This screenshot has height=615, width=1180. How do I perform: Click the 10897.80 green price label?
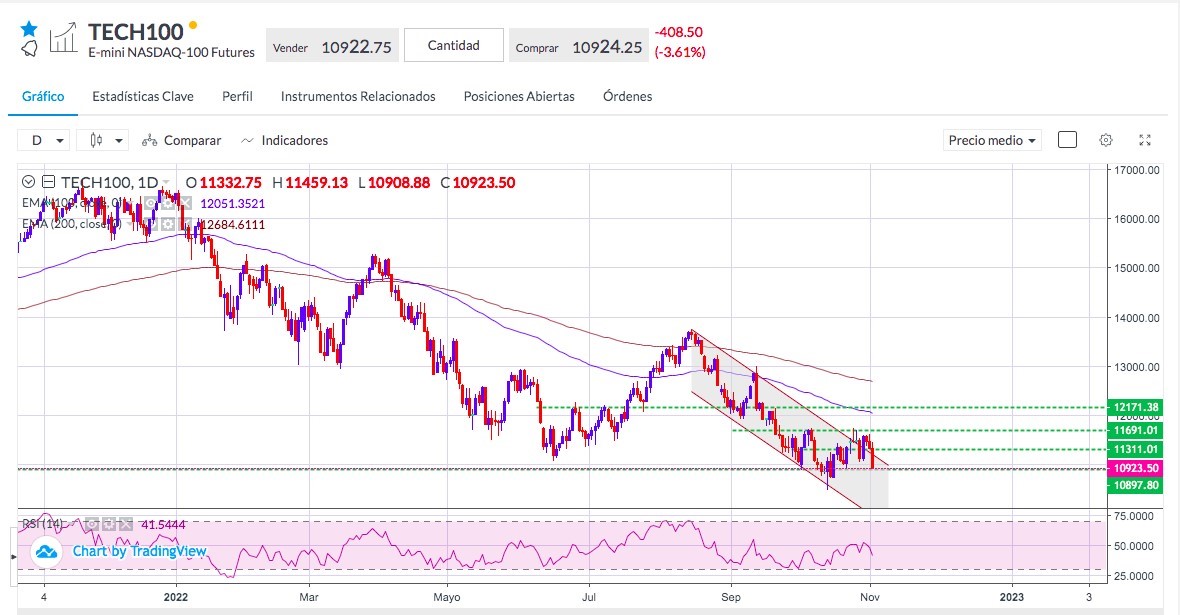tap(1136, 486)
